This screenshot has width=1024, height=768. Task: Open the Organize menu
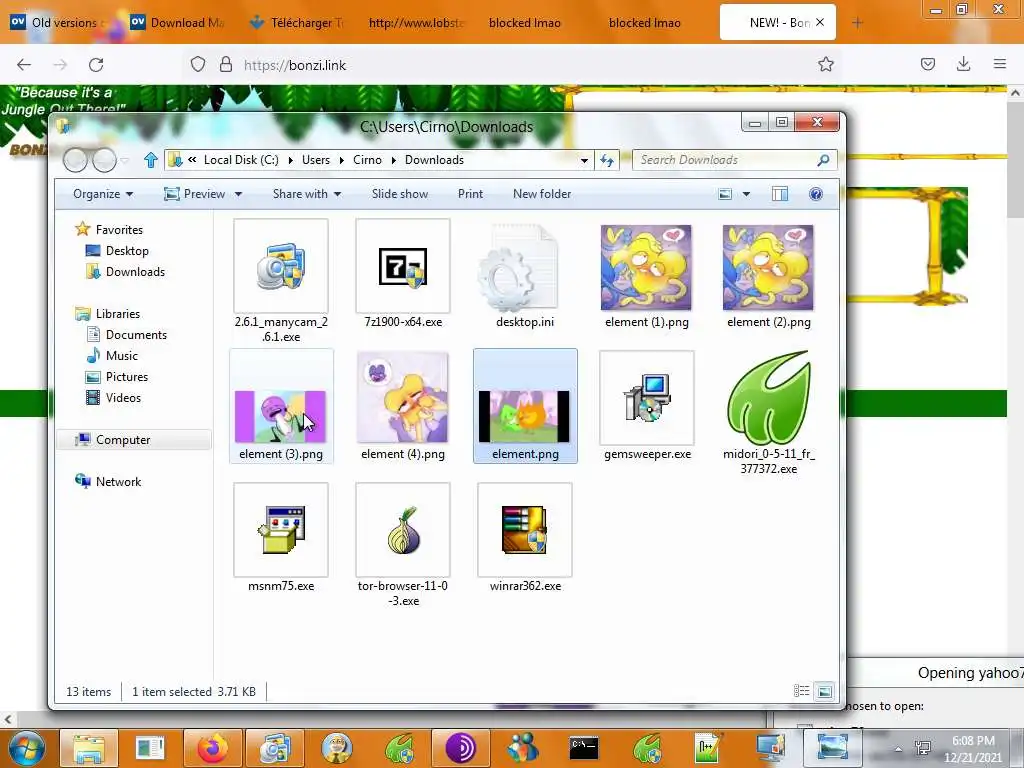(x=103, y=194)
